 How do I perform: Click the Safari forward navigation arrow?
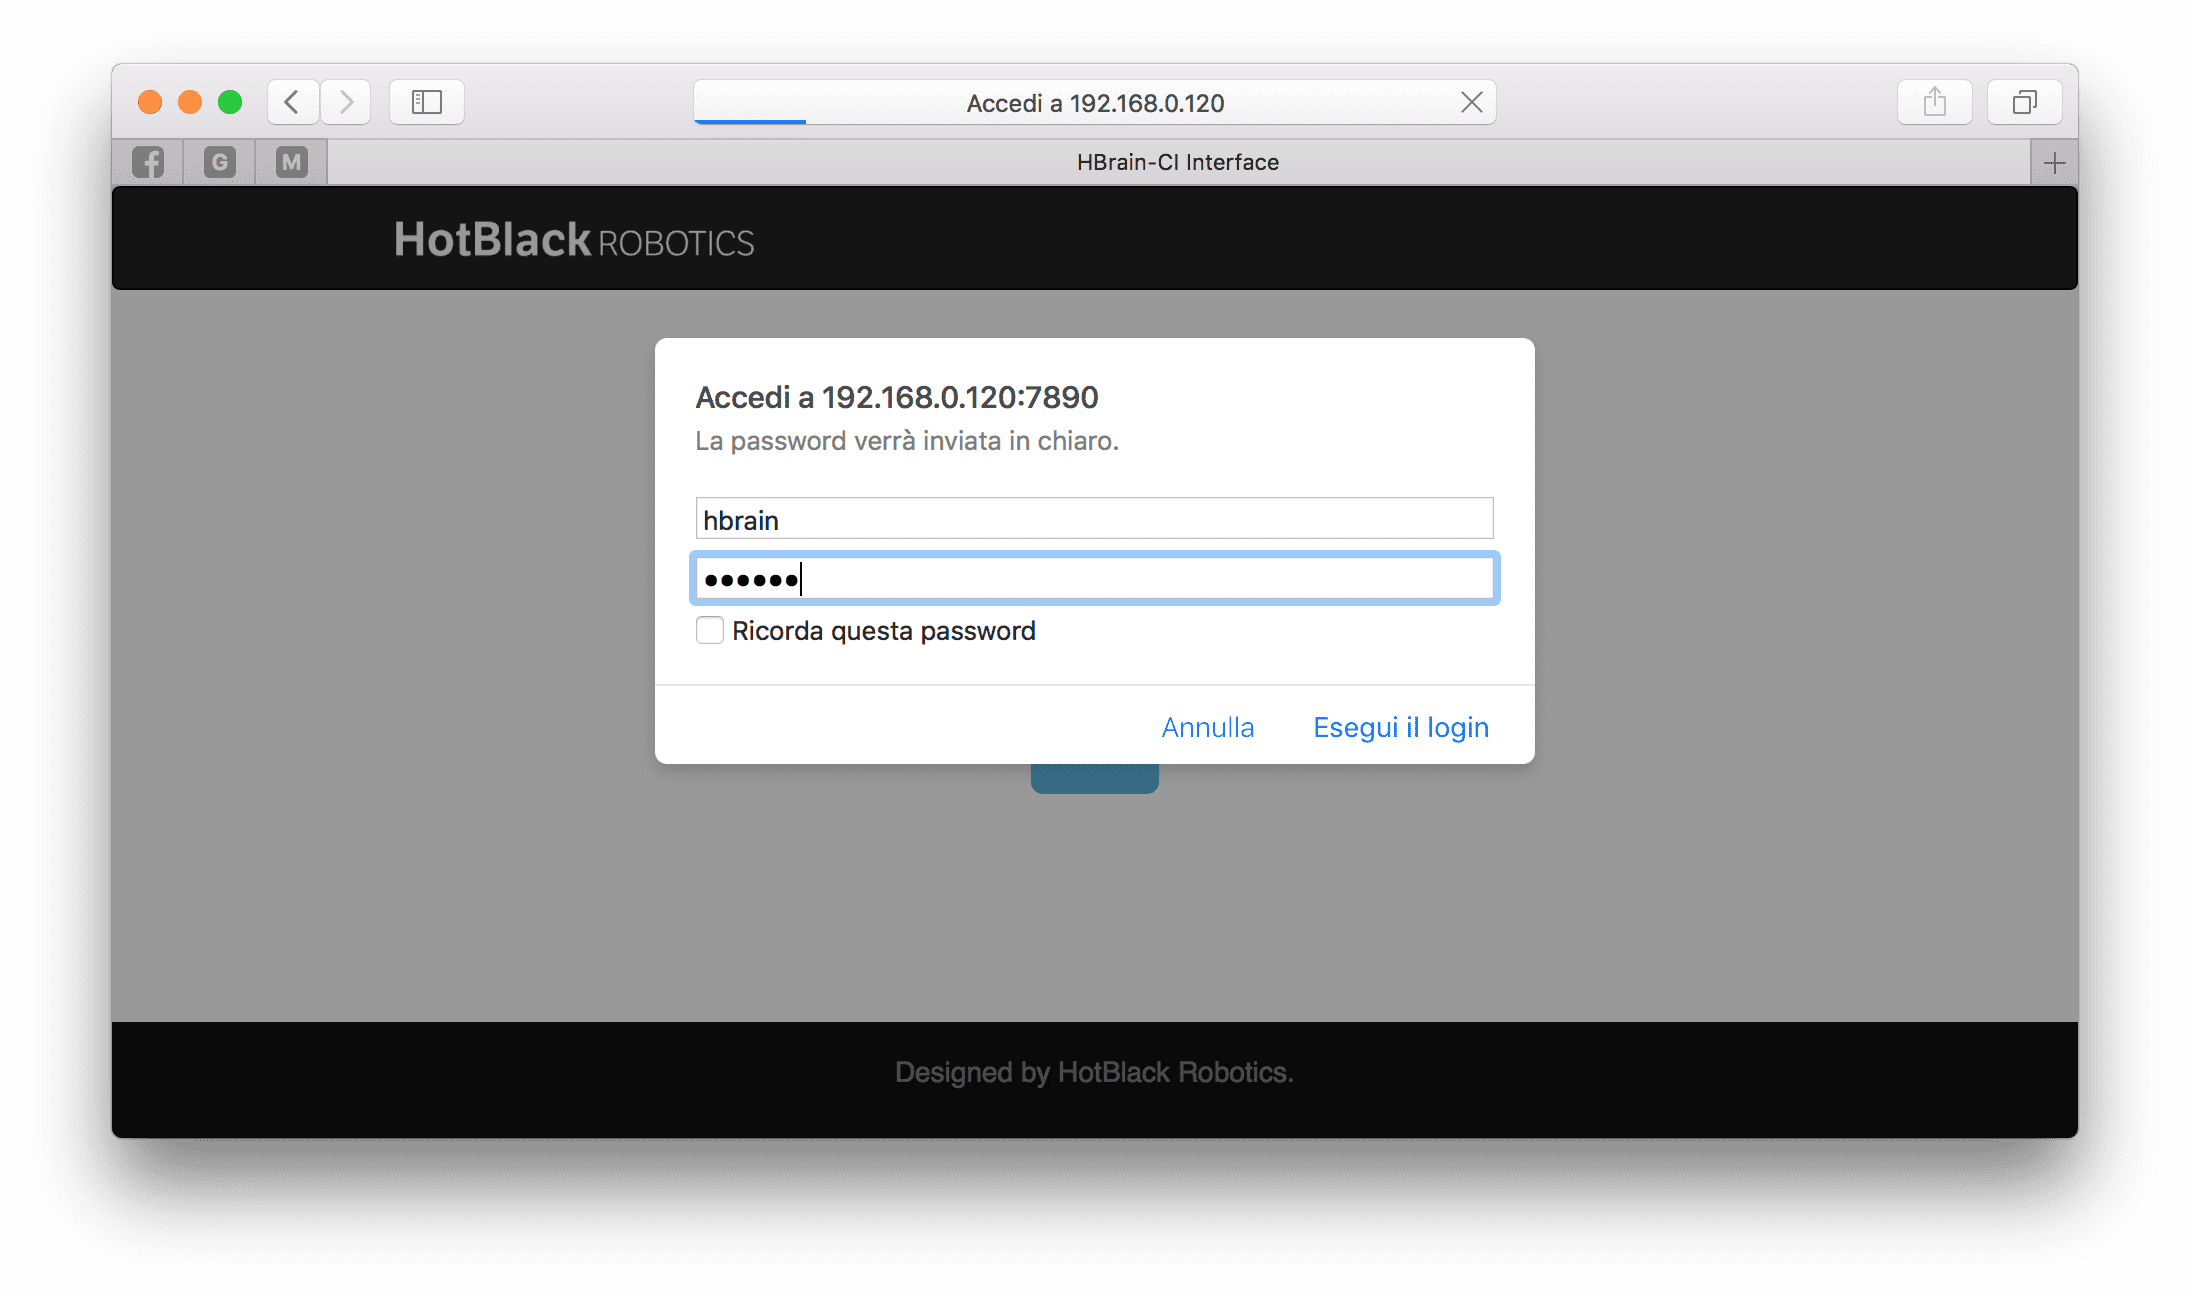click(346, 102)
